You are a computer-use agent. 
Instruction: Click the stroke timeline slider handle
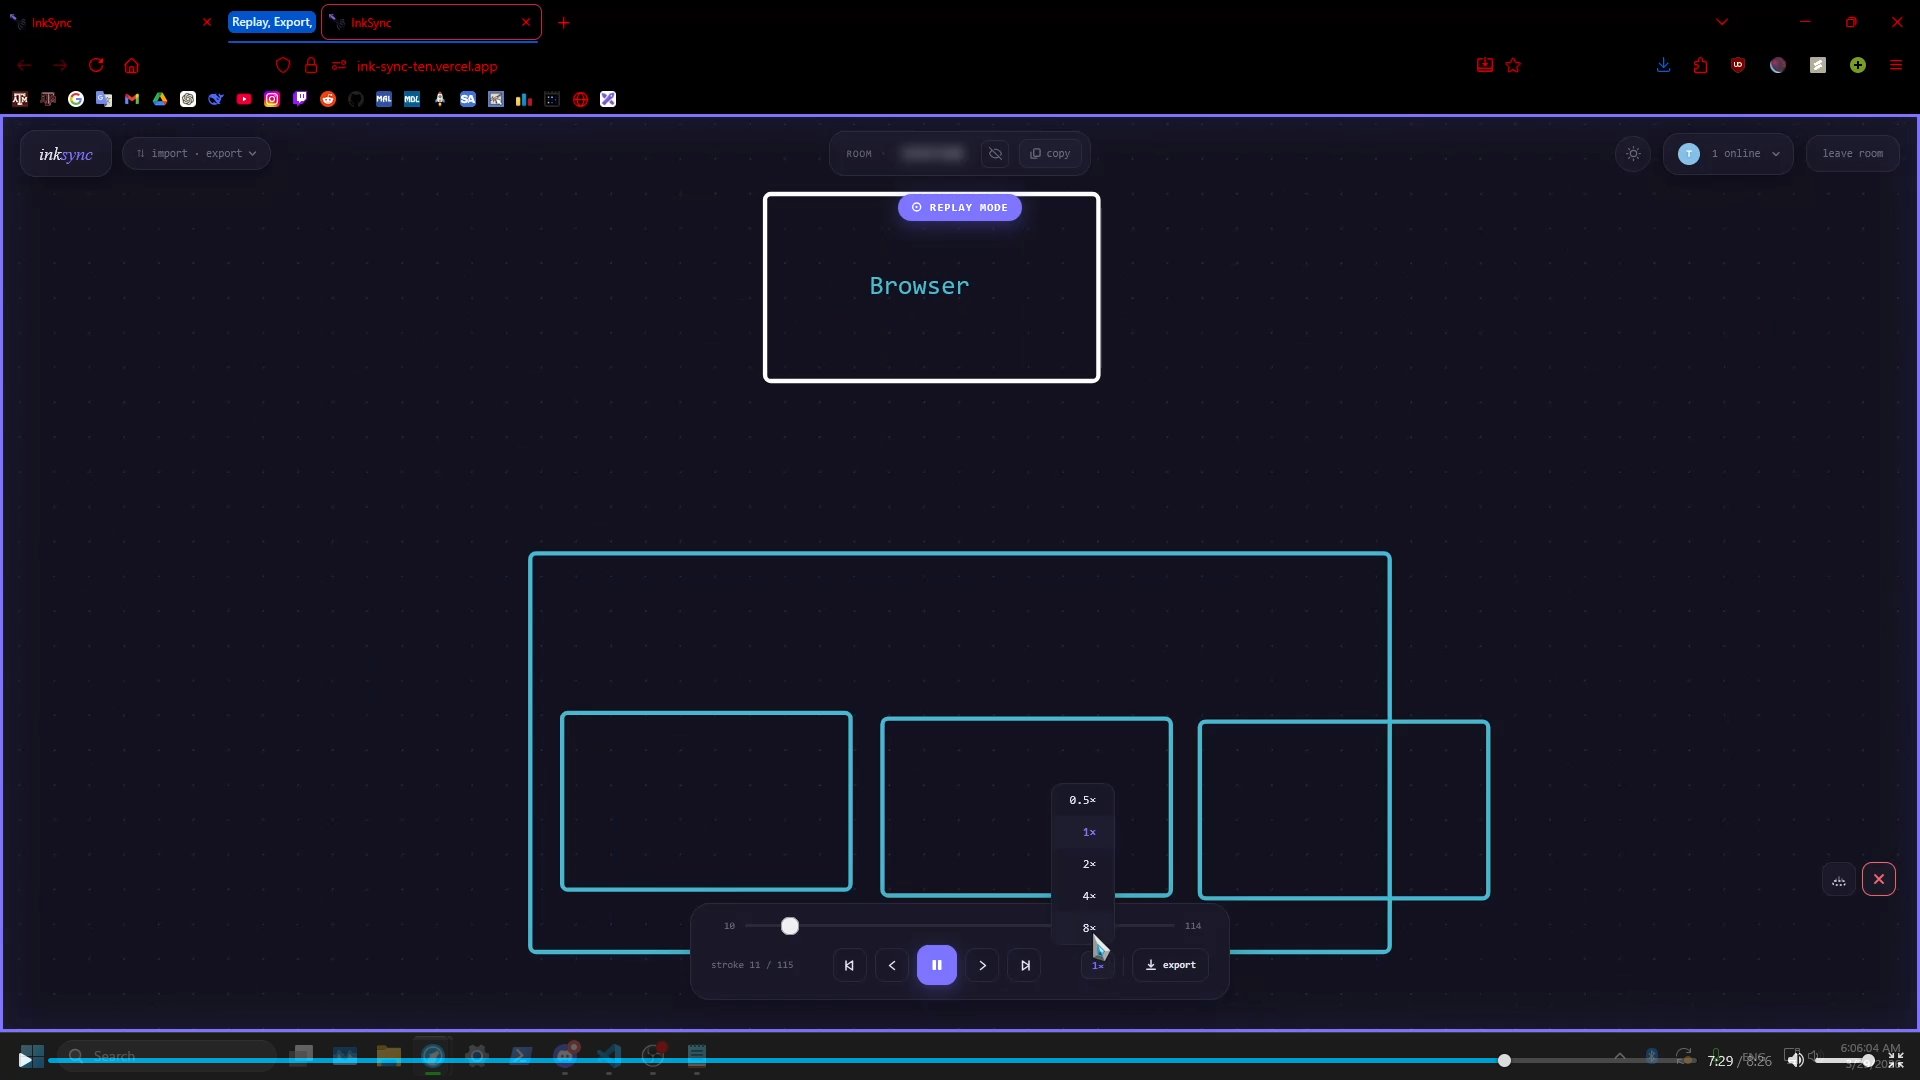[x=790, y=926]
